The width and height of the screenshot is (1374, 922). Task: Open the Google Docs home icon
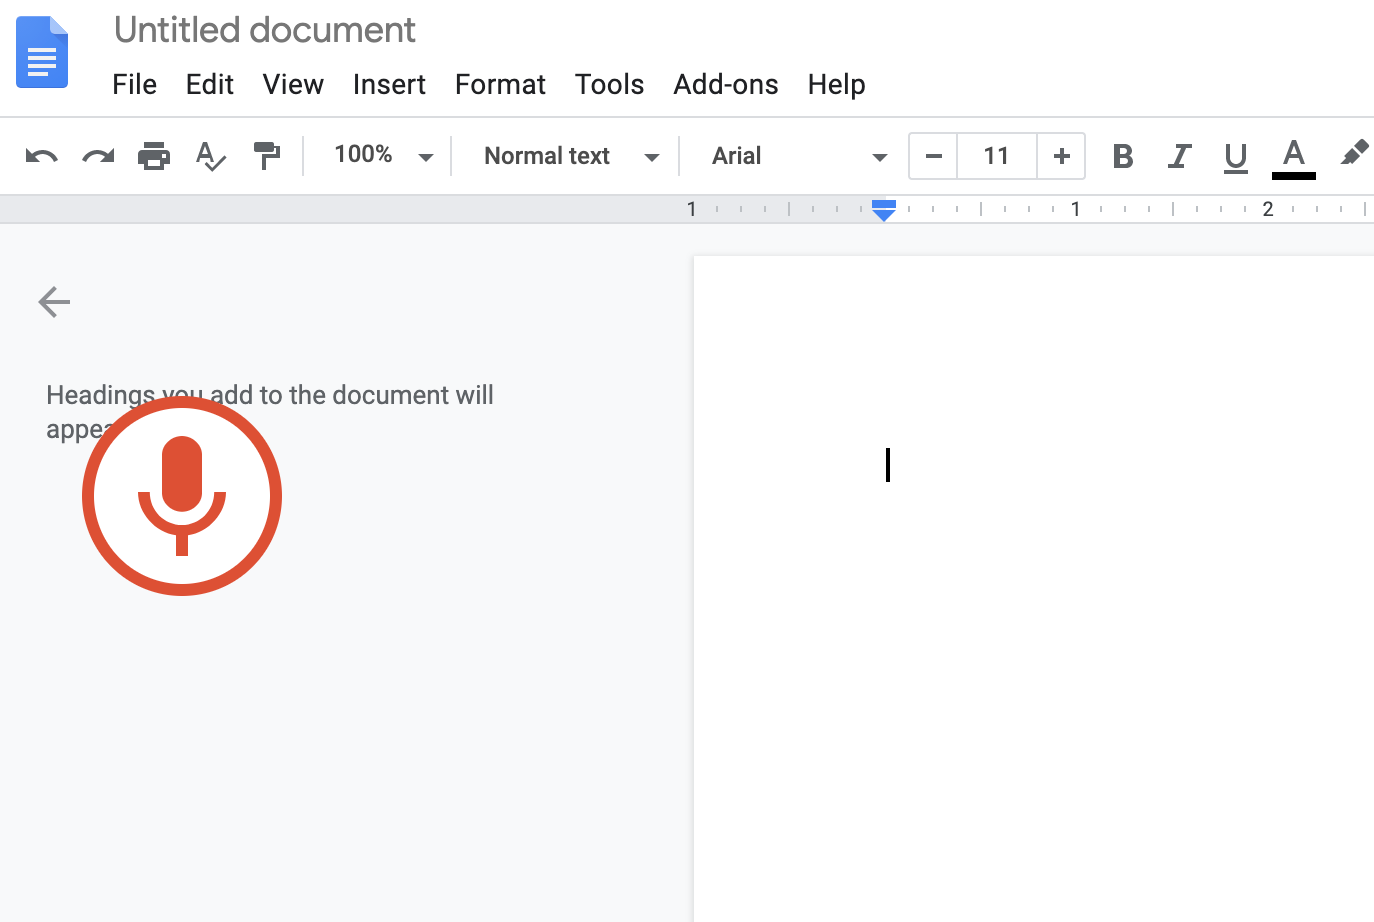point(42,52)
